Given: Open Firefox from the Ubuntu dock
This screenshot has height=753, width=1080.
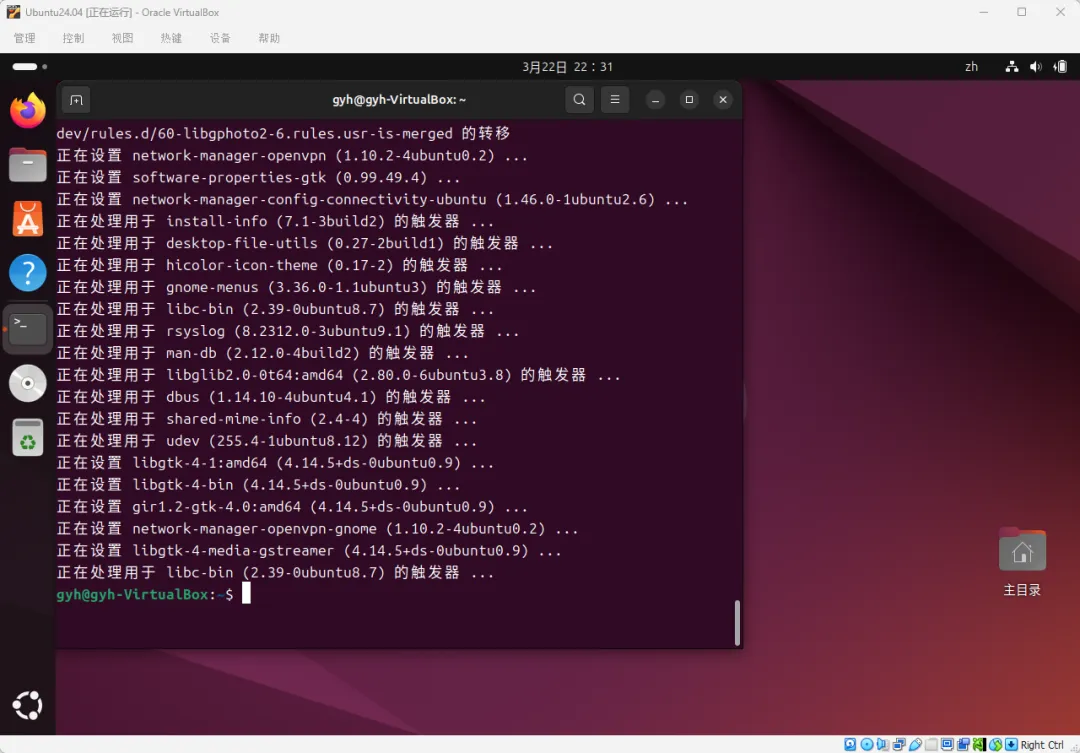Looking at the screenshot, I should 28,110.
